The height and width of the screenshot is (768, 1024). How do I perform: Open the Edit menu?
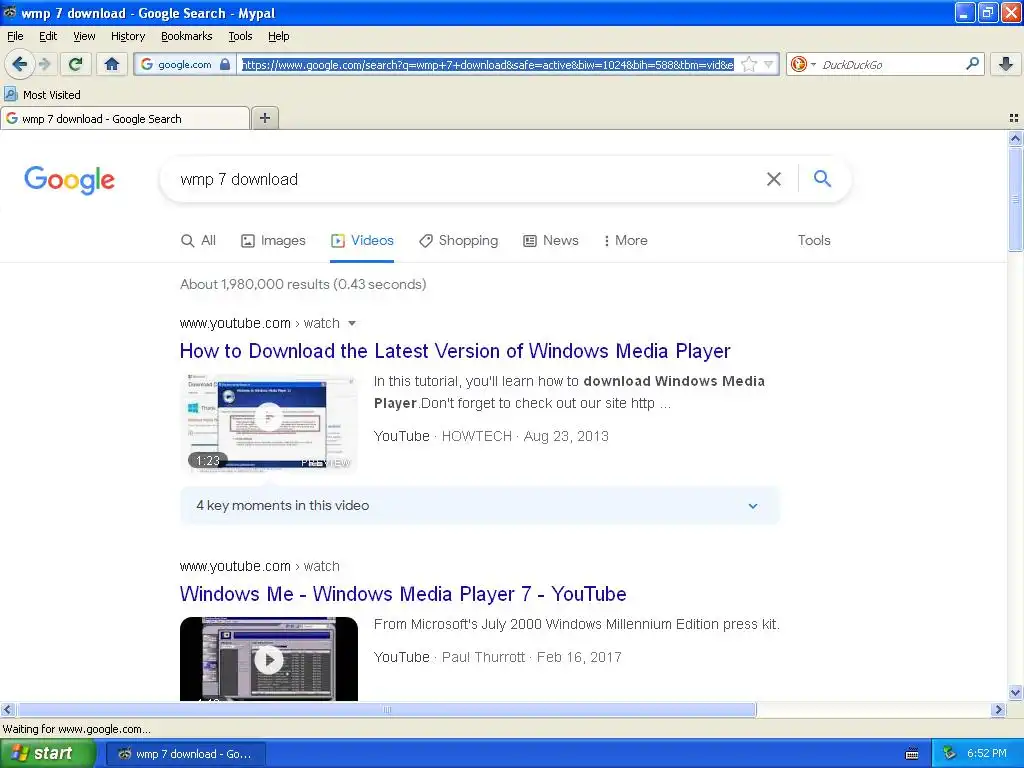48,36
